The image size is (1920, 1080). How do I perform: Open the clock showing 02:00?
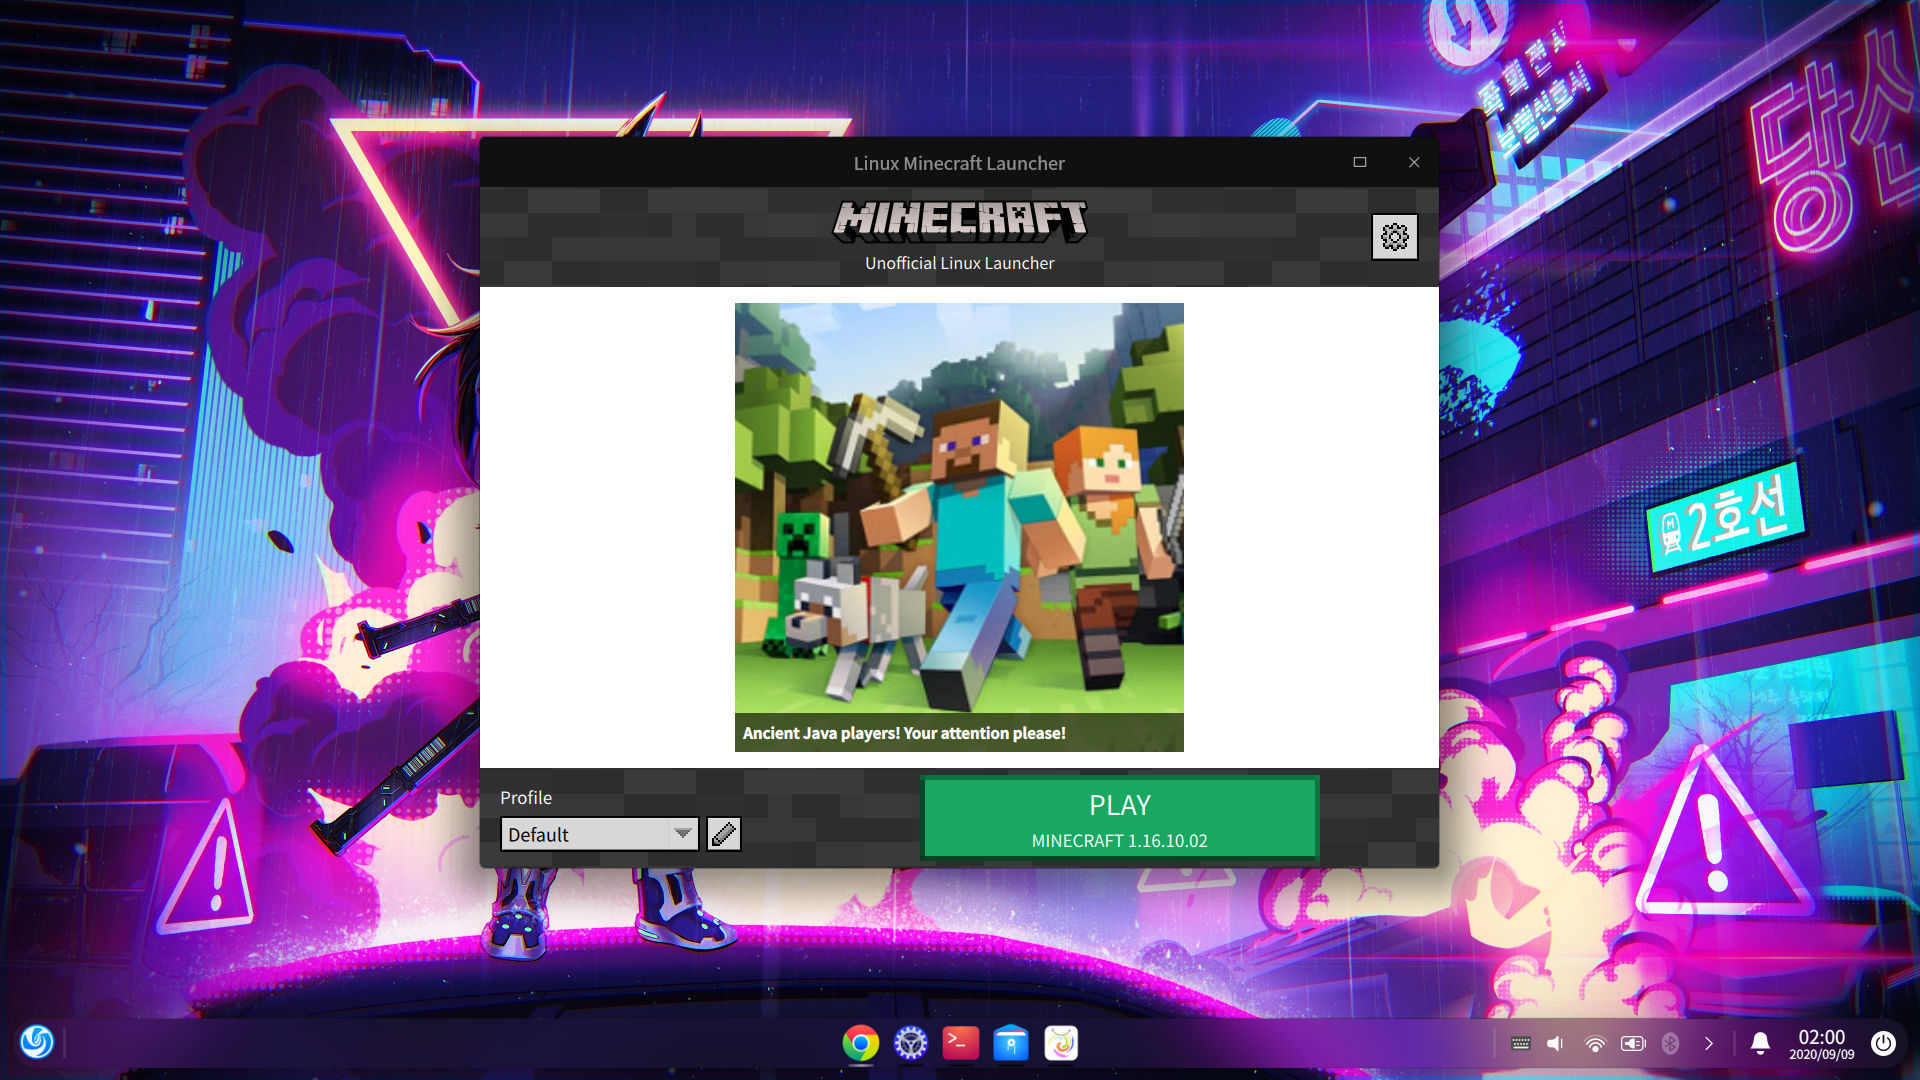1821,1043
